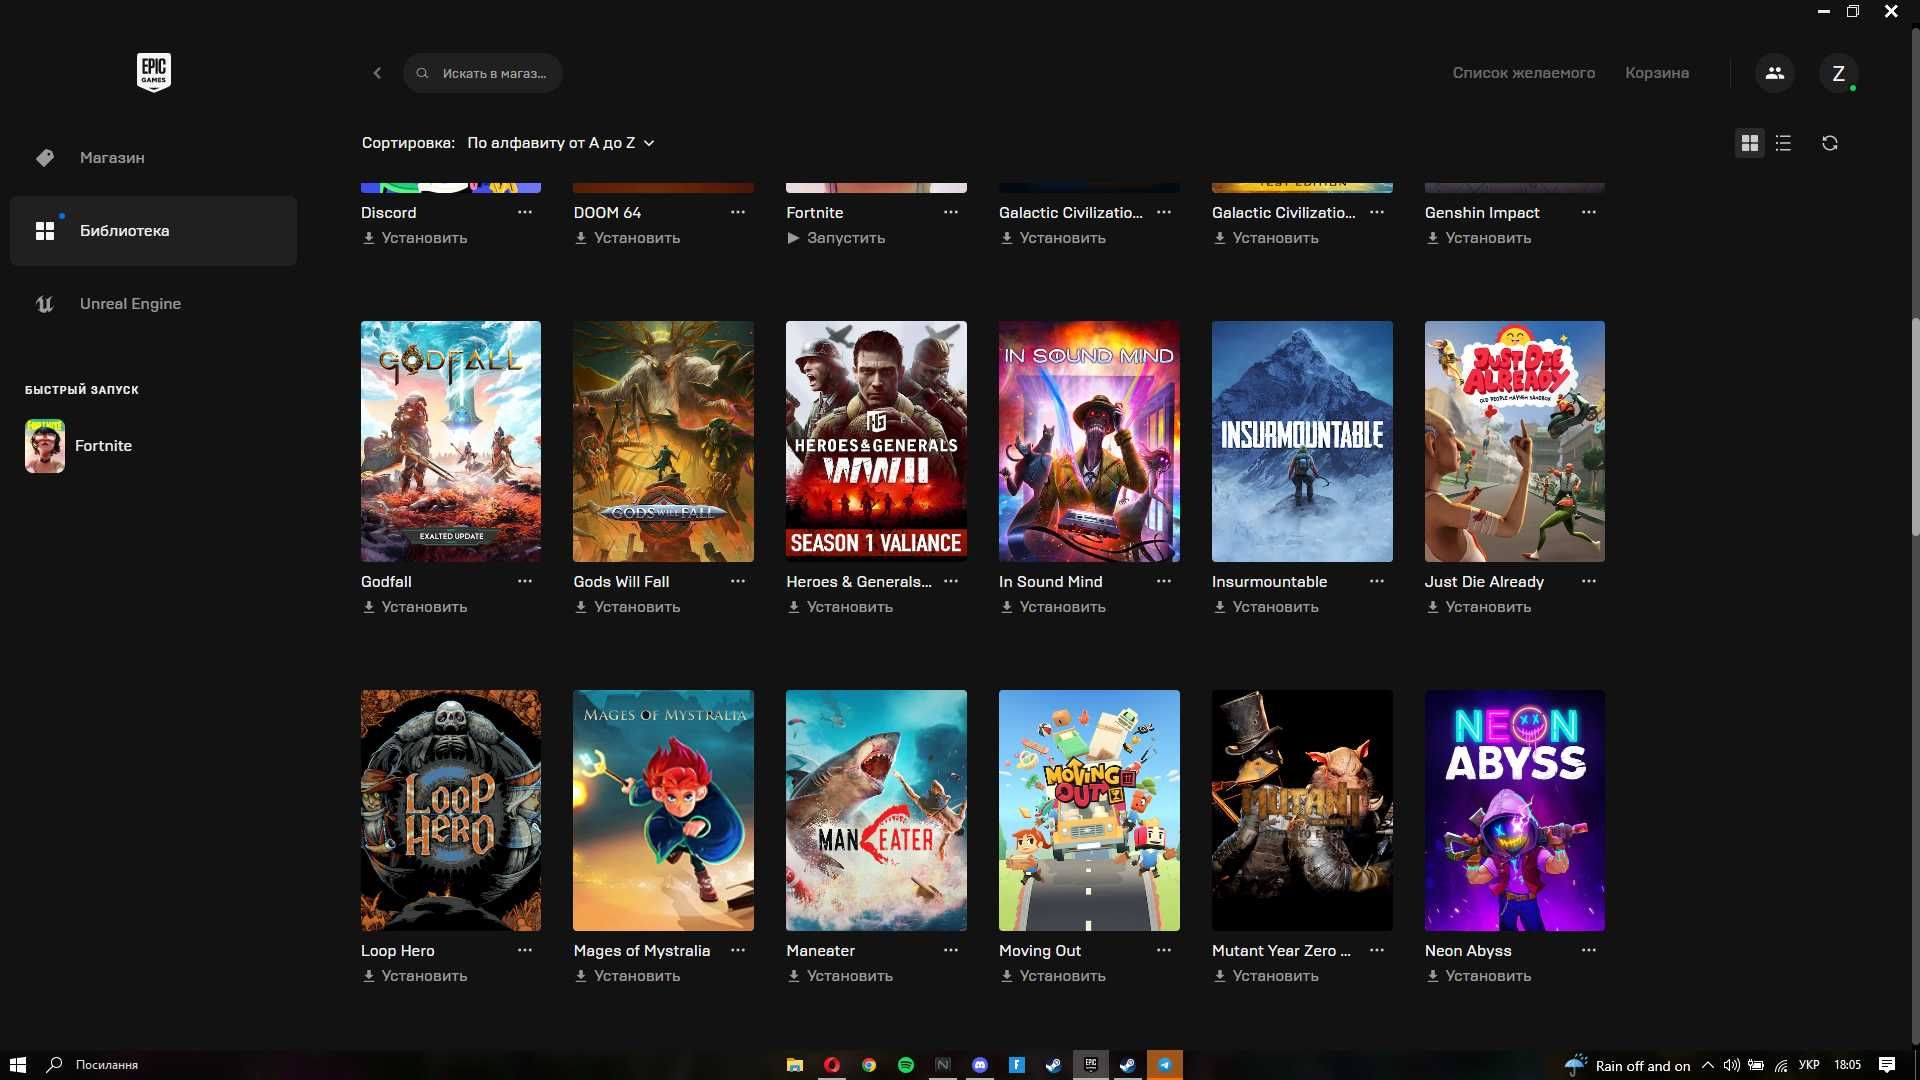Open the Windows Start menu
Screen dimensions: 1920x1080
click(17, 1065)
